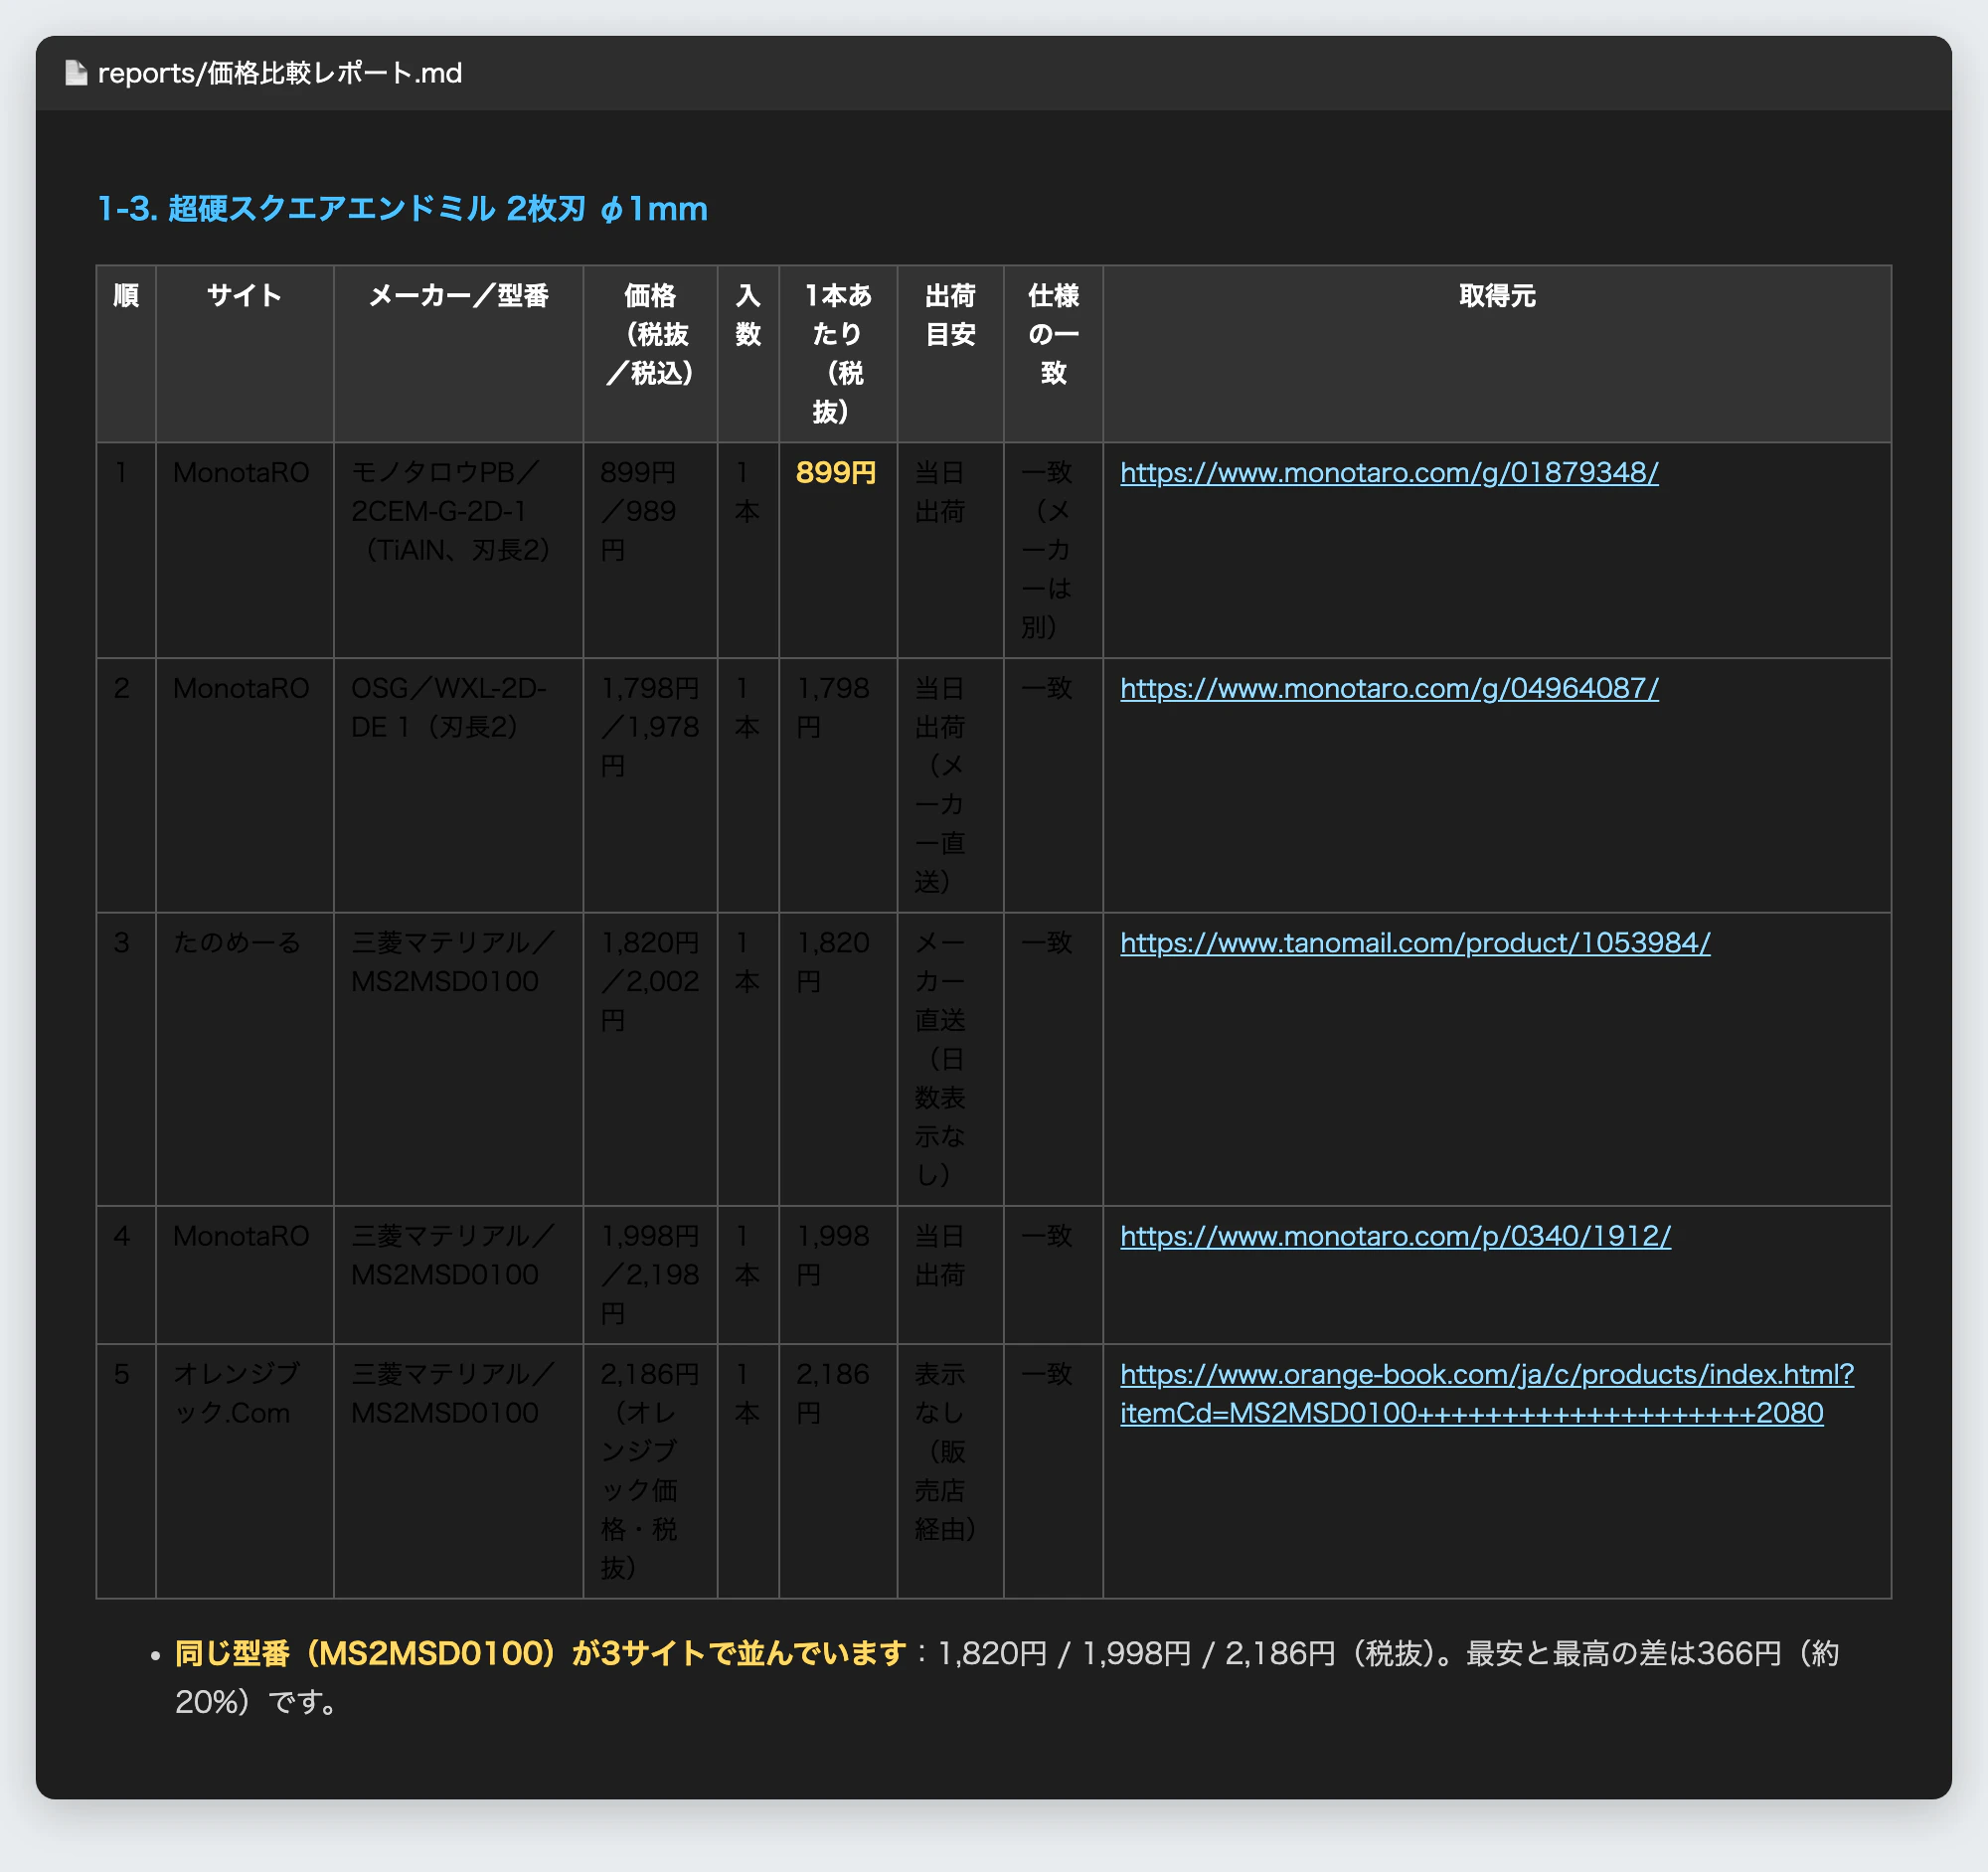Open the tanomail.com/product/1053984/ link

[1415, 942]
